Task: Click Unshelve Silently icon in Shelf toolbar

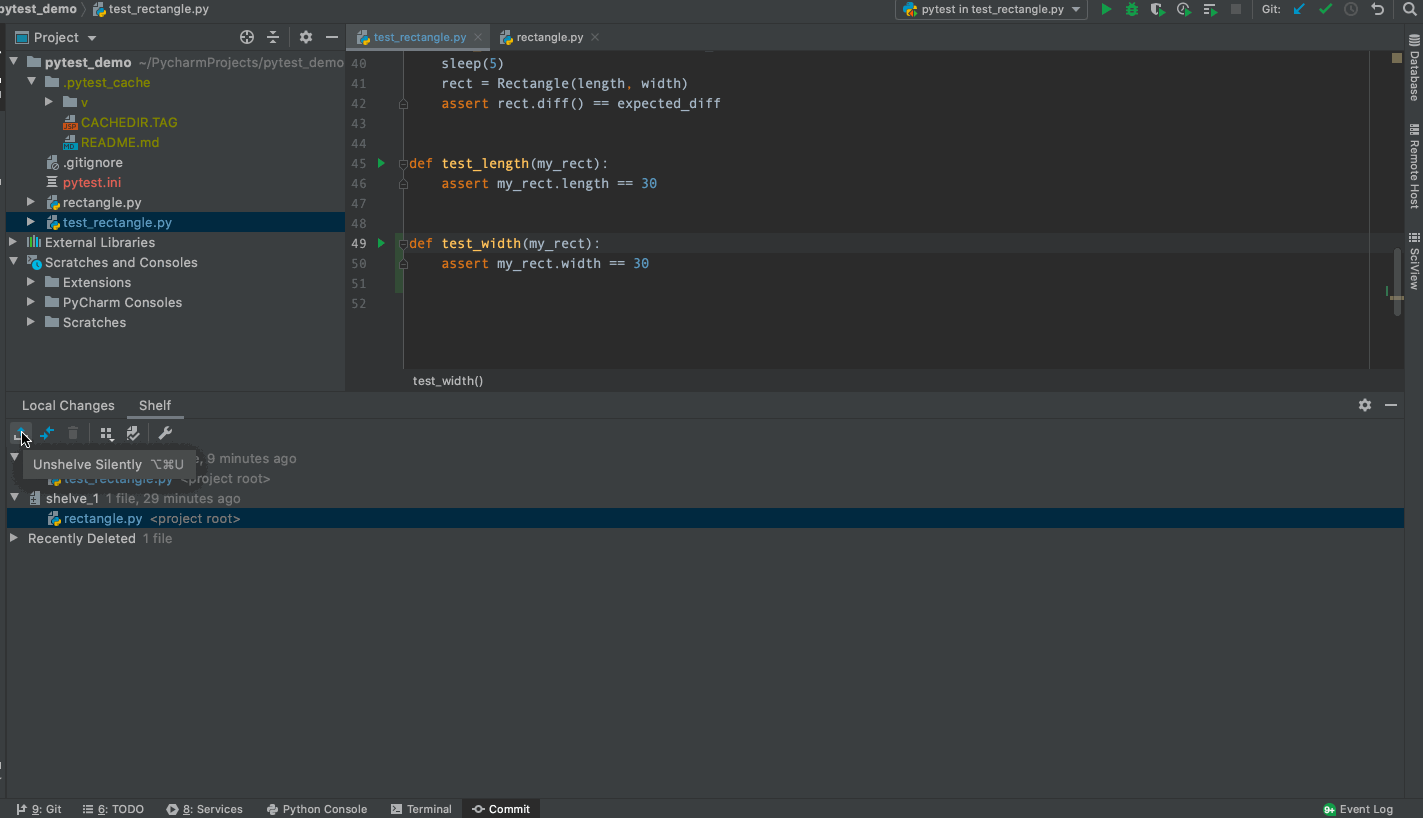Action: 21,433
